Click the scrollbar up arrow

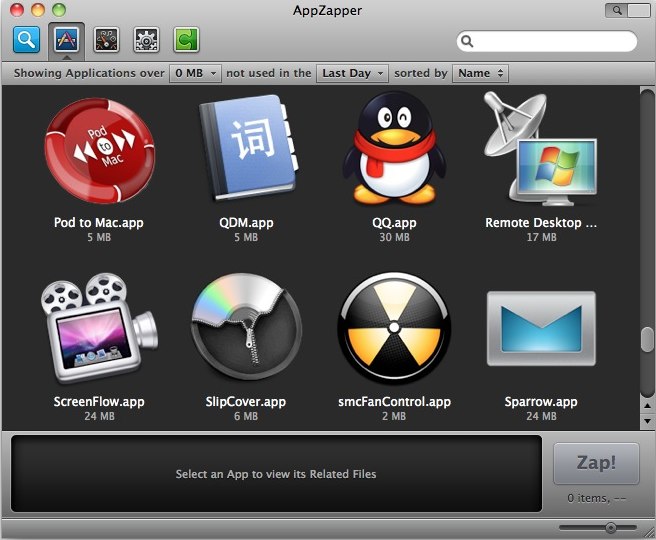tap(647, 405)
